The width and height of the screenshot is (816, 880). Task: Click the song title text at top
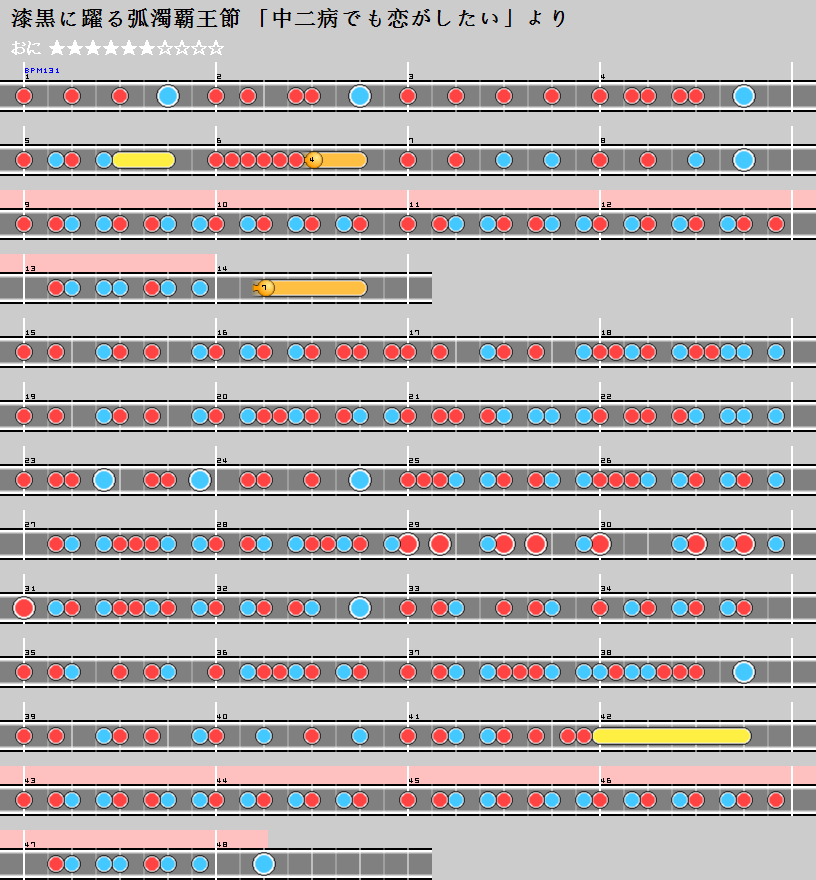pyautogui.click(x=288, y=19)
